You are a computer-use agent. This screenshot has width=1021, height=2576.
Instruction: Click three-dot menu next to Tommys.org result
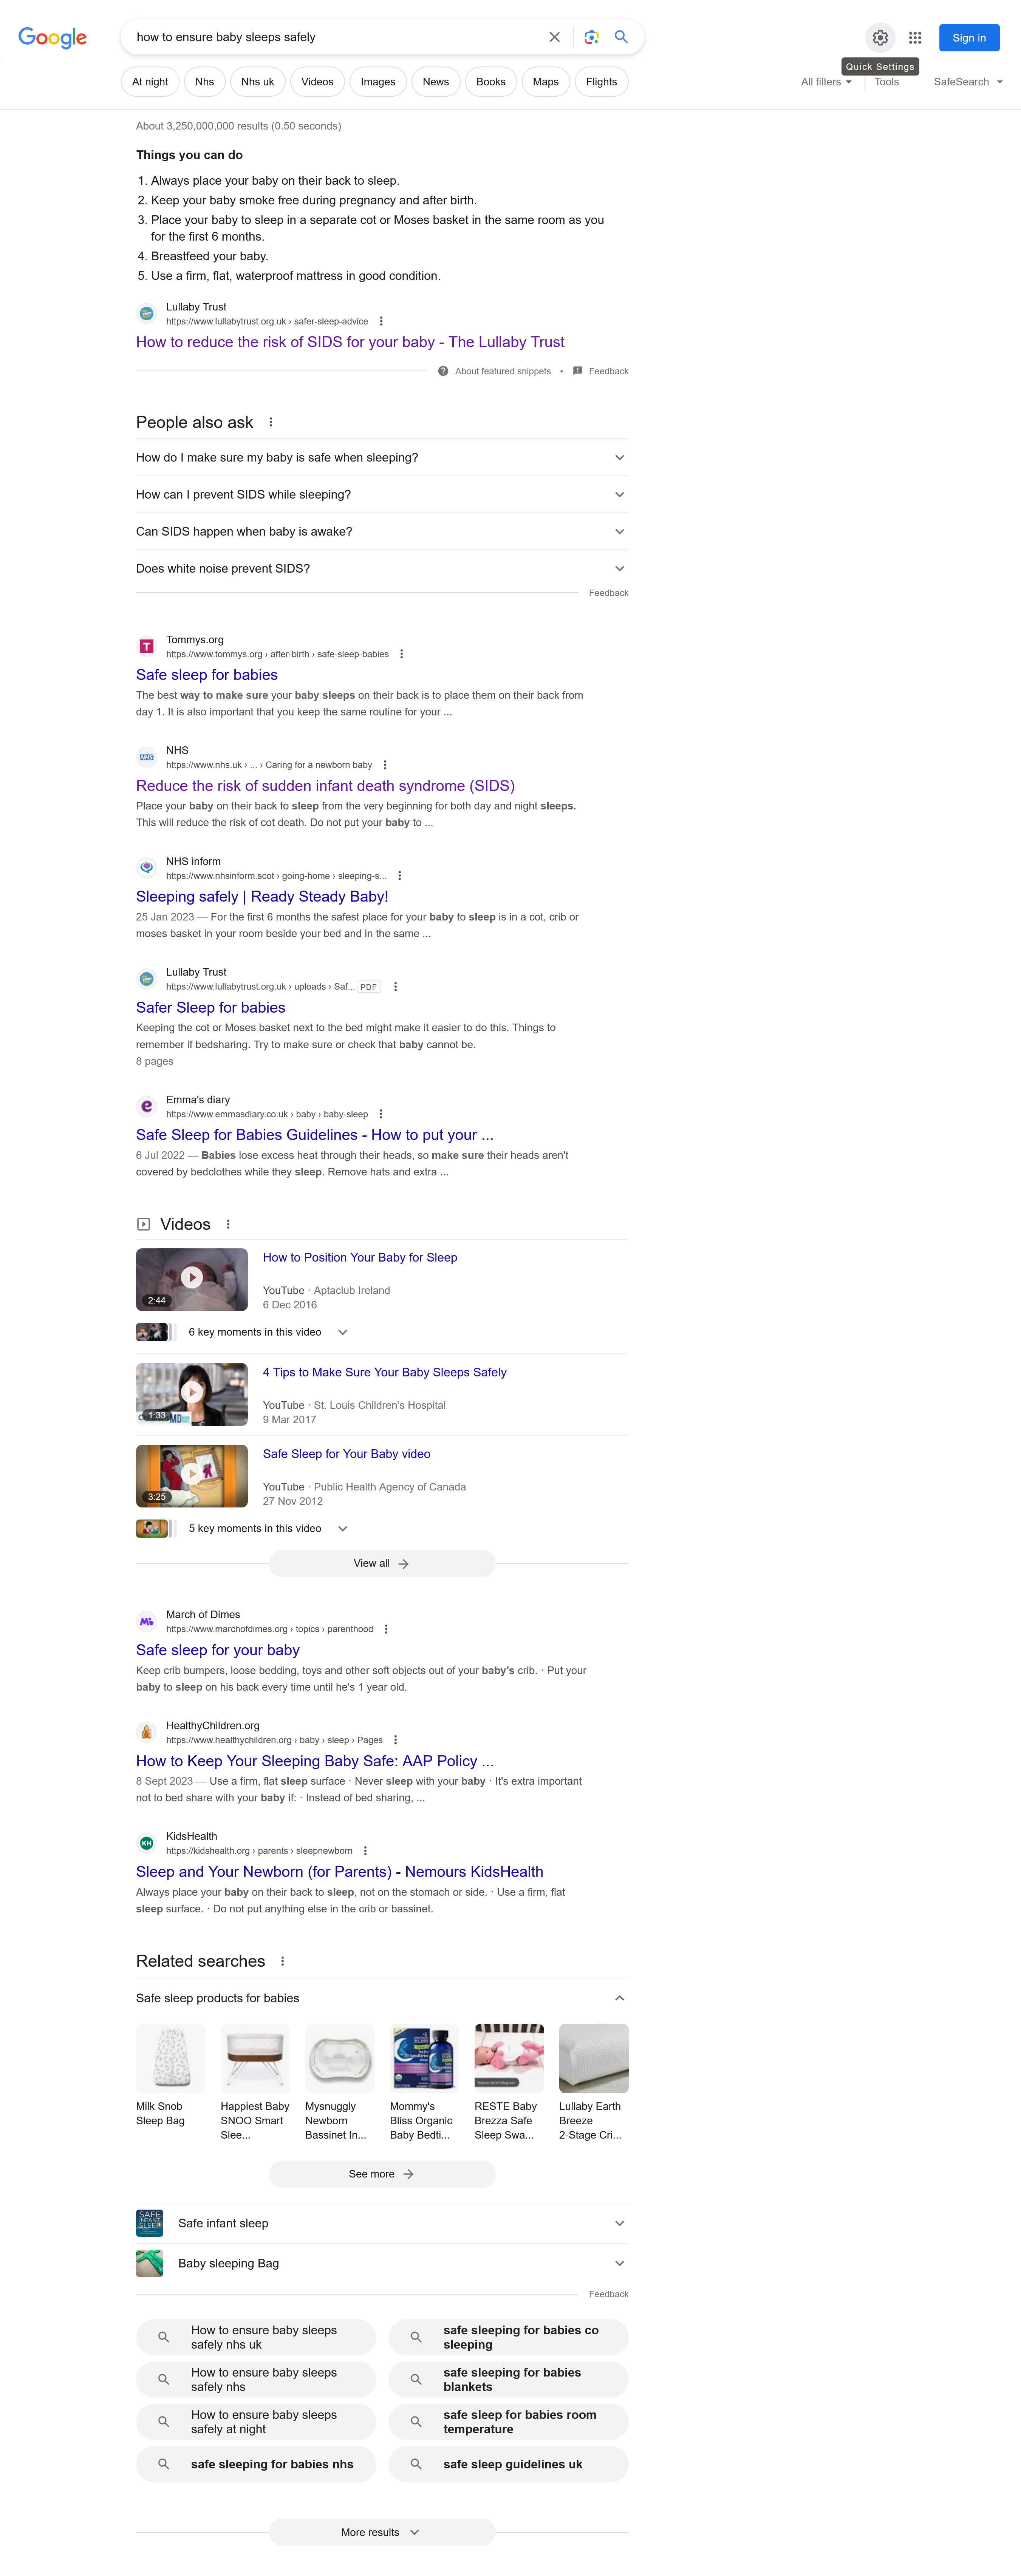coord(401,654)
